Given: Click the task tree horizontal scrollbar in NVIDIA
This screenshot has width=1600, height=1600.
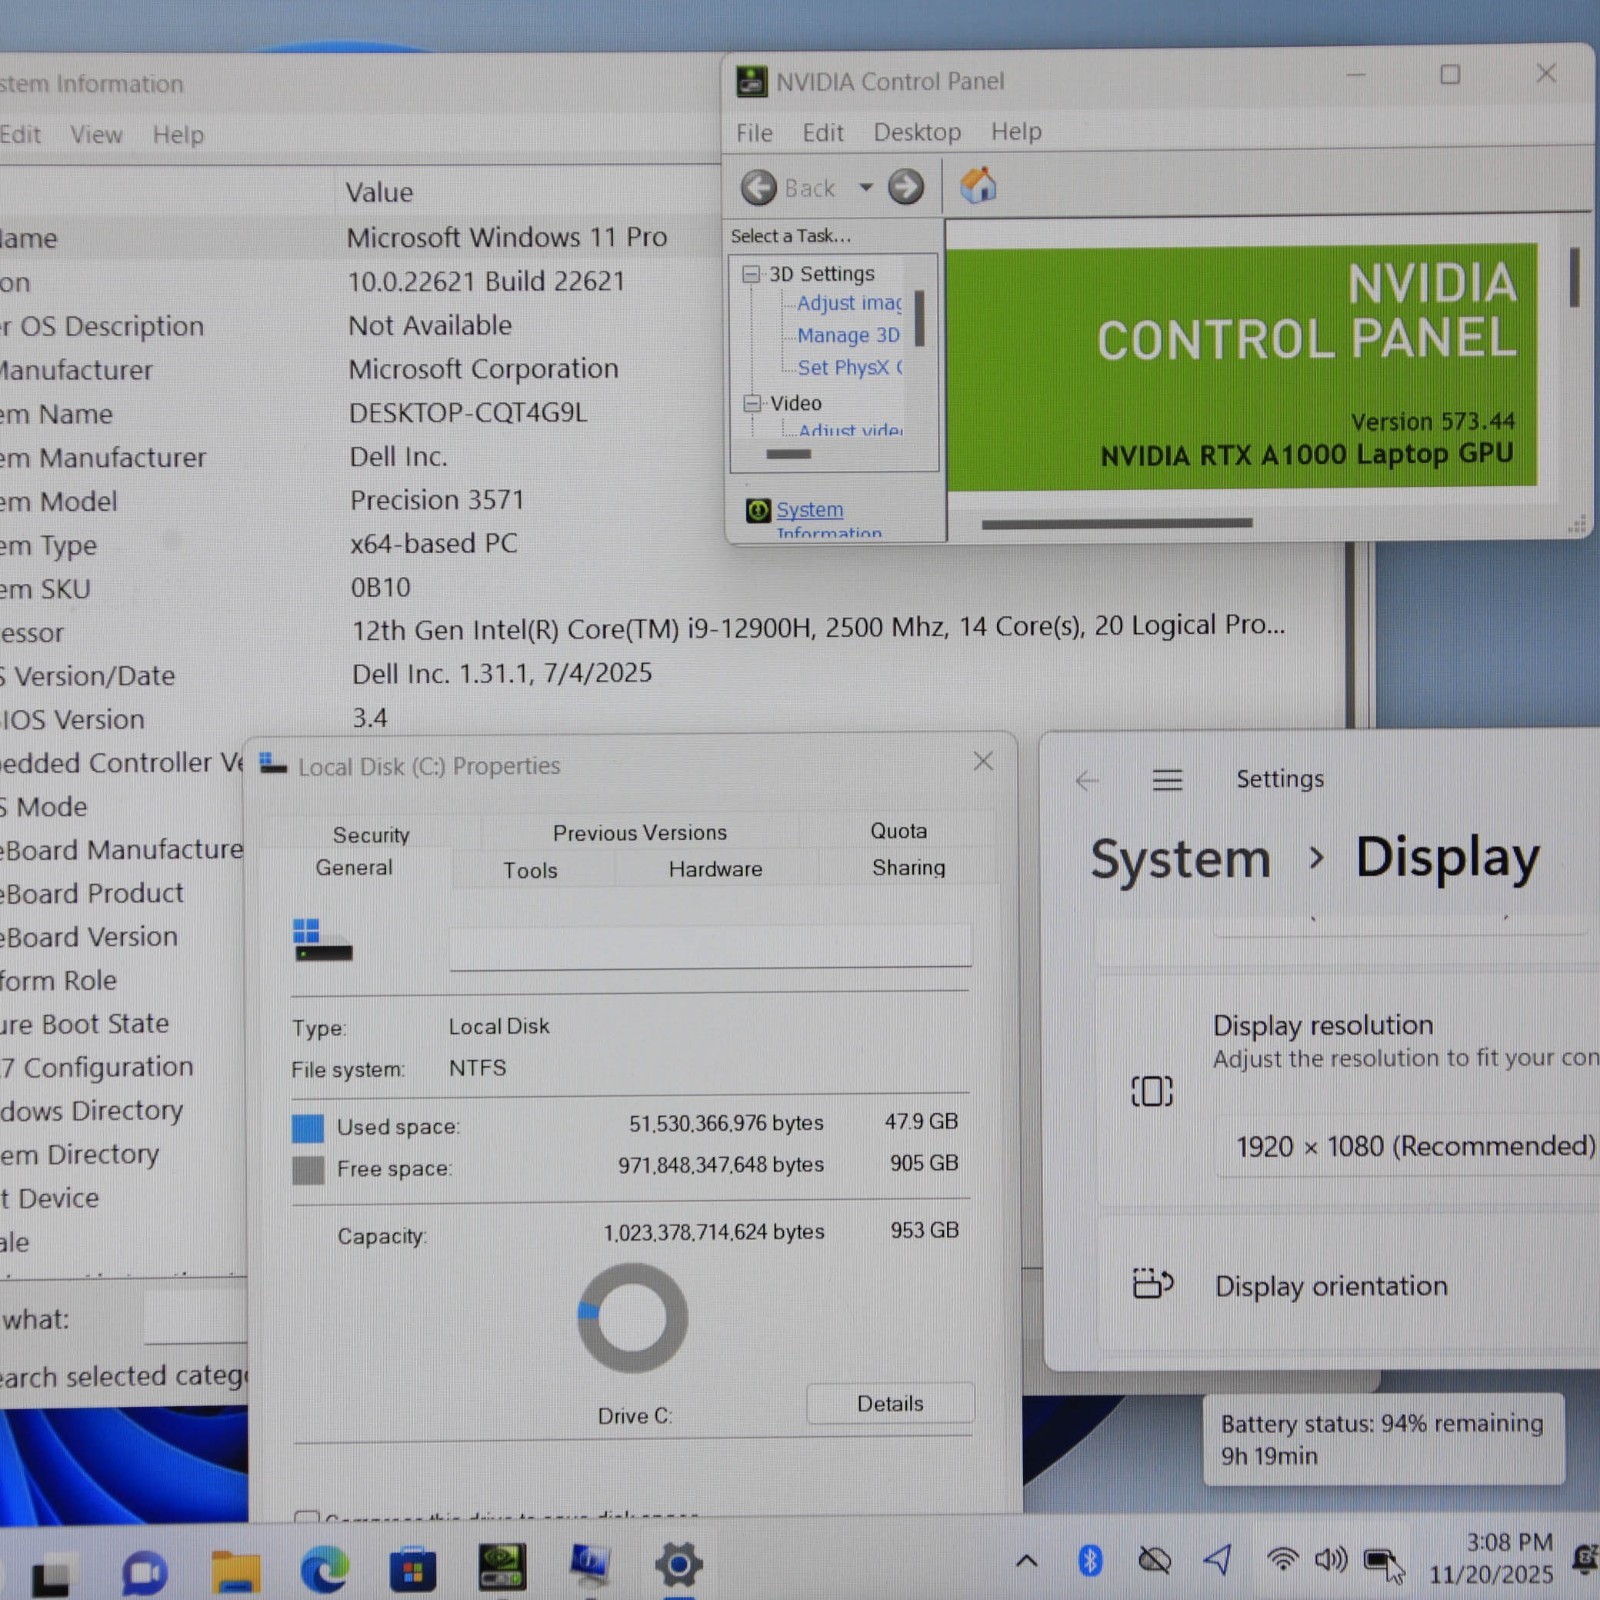Looking at the screenshot, I should coord(789,454).
